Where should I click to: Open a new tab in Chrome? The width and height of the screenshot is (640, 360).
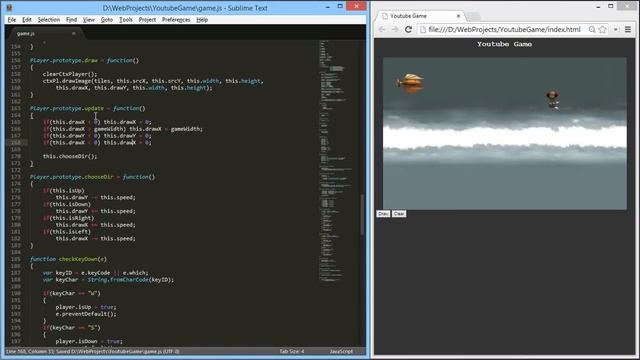click(x=473, y=16)
